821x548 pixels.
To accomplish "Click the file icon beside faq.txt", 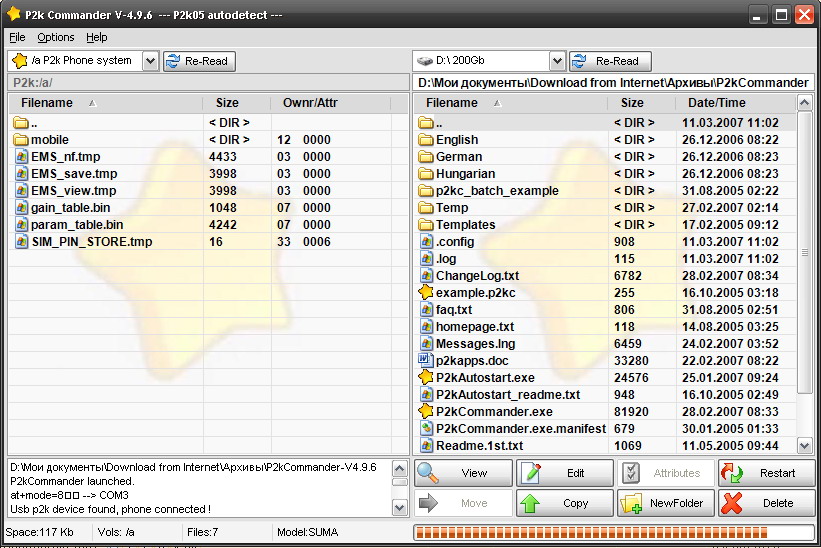I will coord(427,310).
